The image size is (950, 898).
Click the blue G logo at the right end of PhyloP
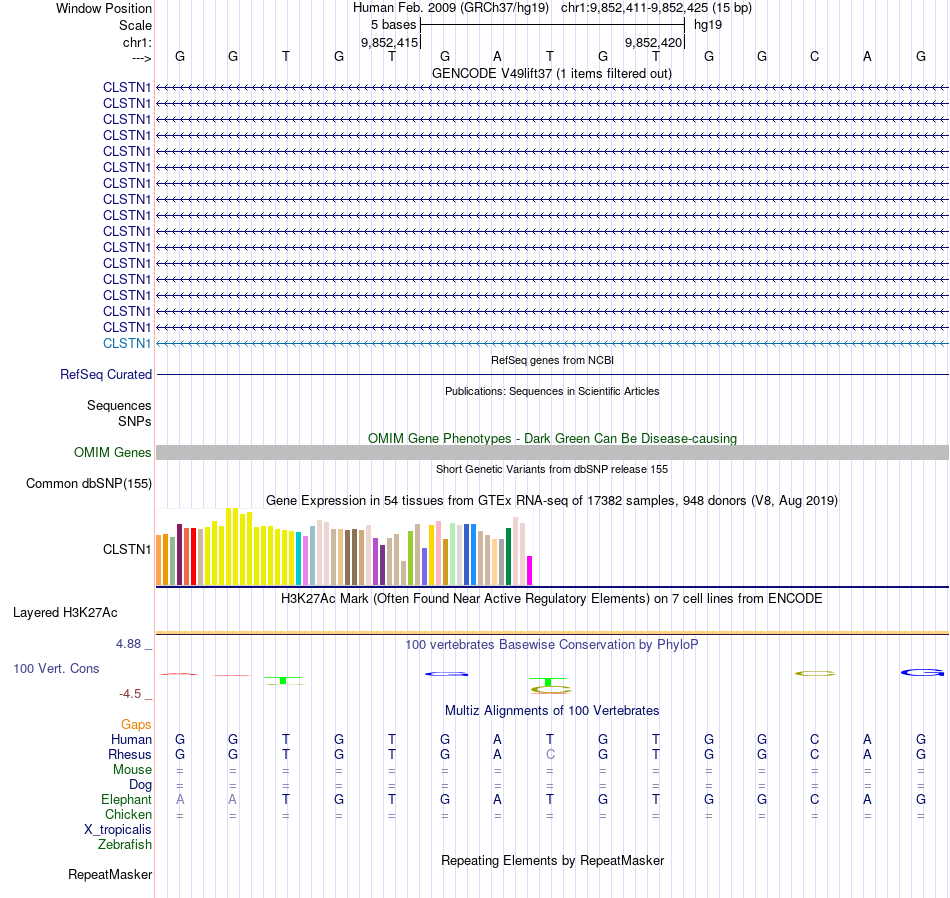click(x=922, y=673)
